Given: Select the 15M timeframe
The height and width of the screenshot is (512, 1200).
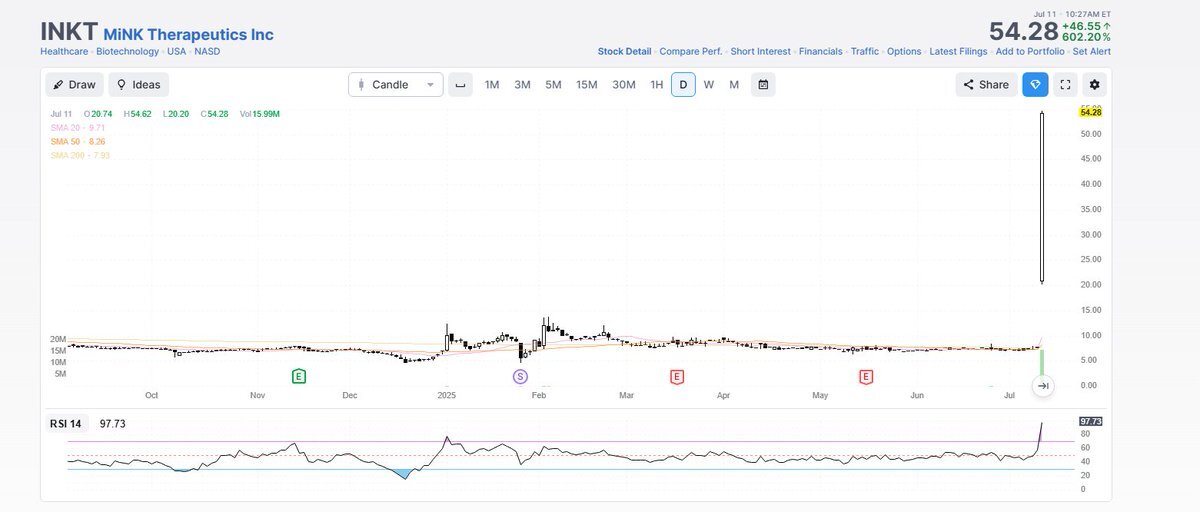Looking at the screenshot, I should pyautogui.click(x=587, y=85).
